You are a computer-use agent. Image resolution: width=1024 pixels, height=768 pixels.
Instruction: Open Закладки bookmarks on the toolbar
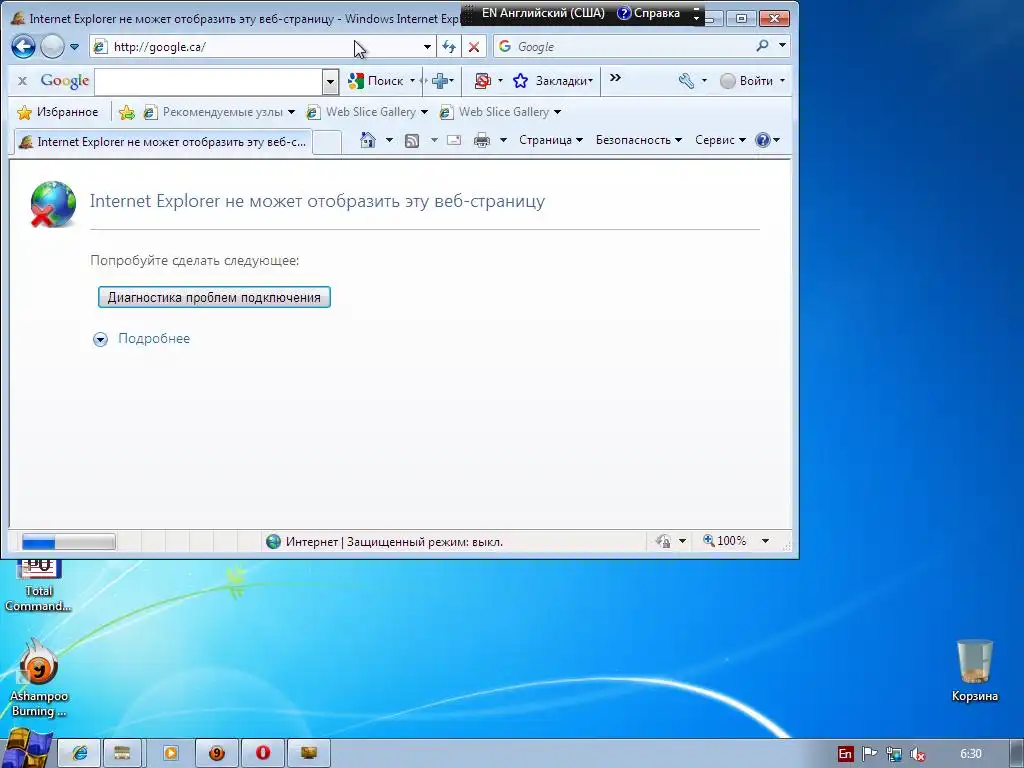click(553, 81)
